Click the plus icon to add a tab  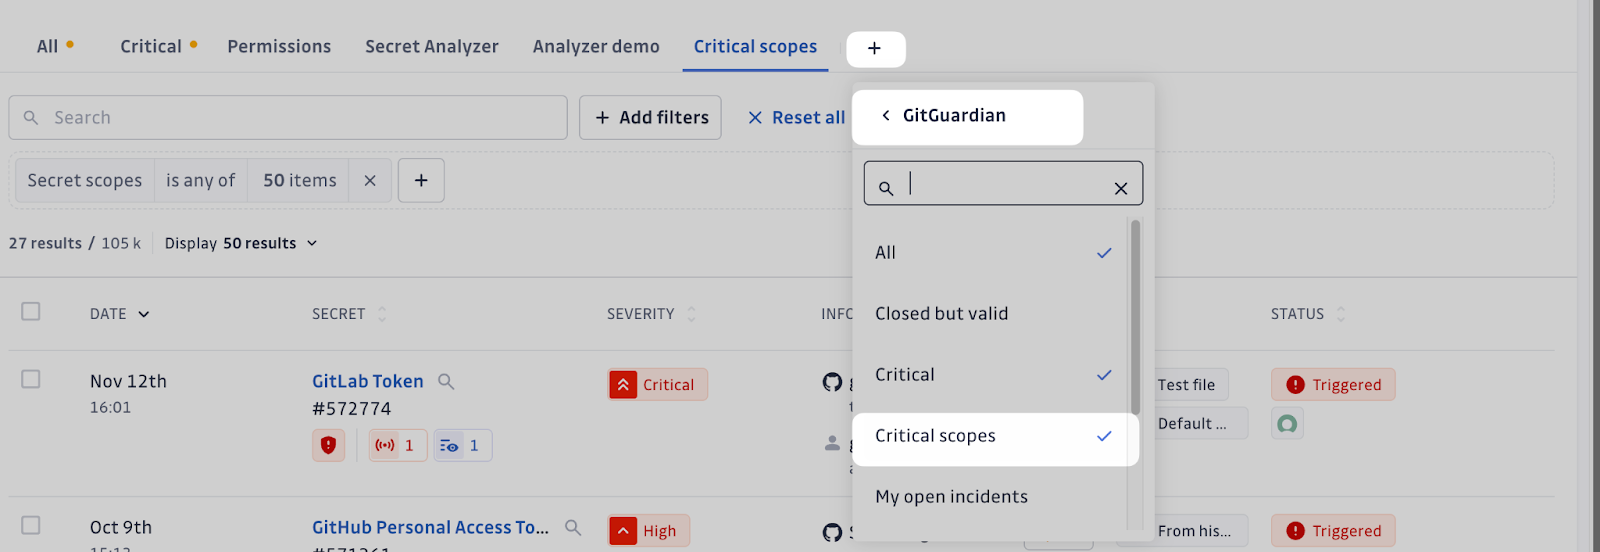[x=875, y=49]
